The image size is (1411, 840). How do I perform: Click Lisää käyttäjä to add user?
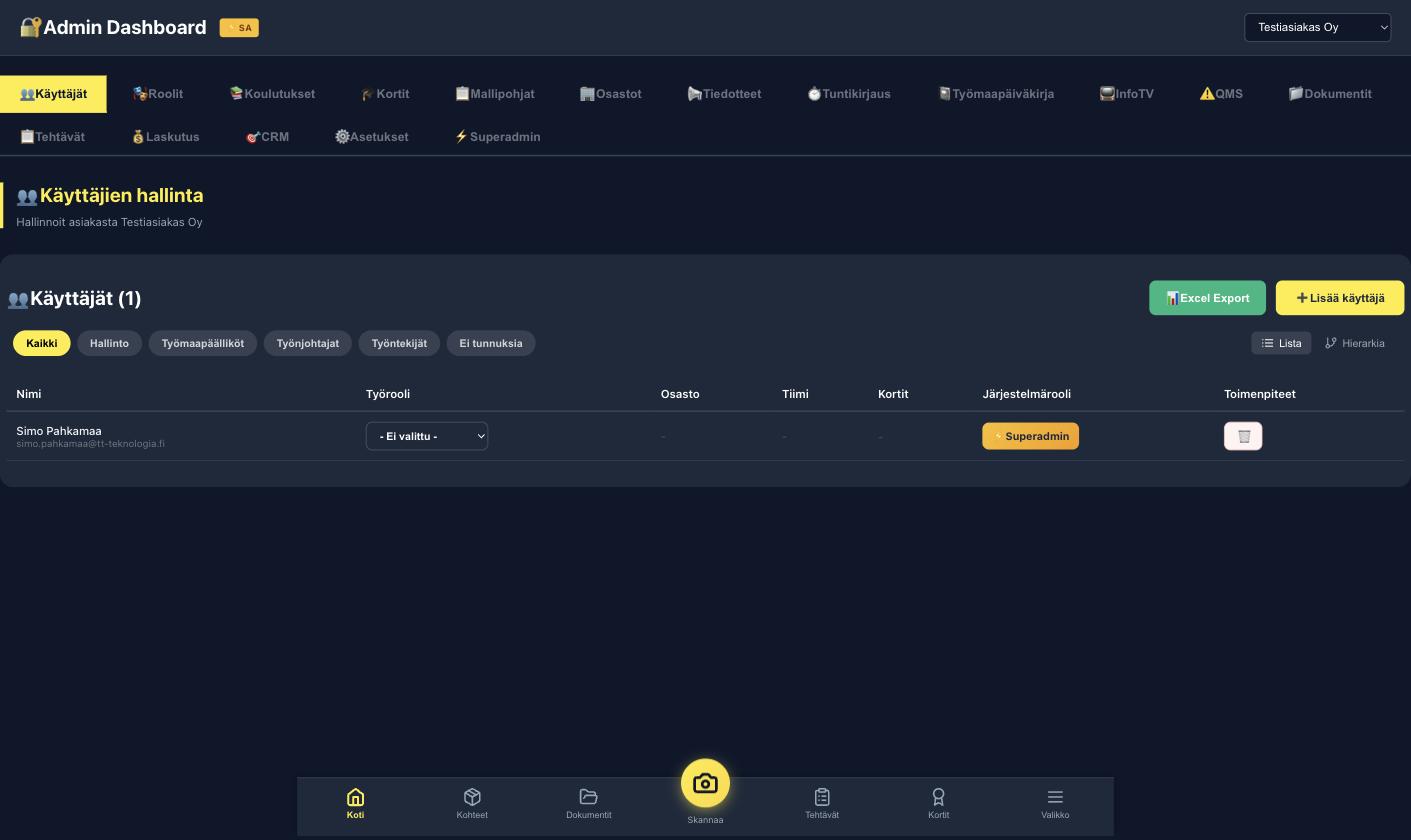[x=1340, y=298]
